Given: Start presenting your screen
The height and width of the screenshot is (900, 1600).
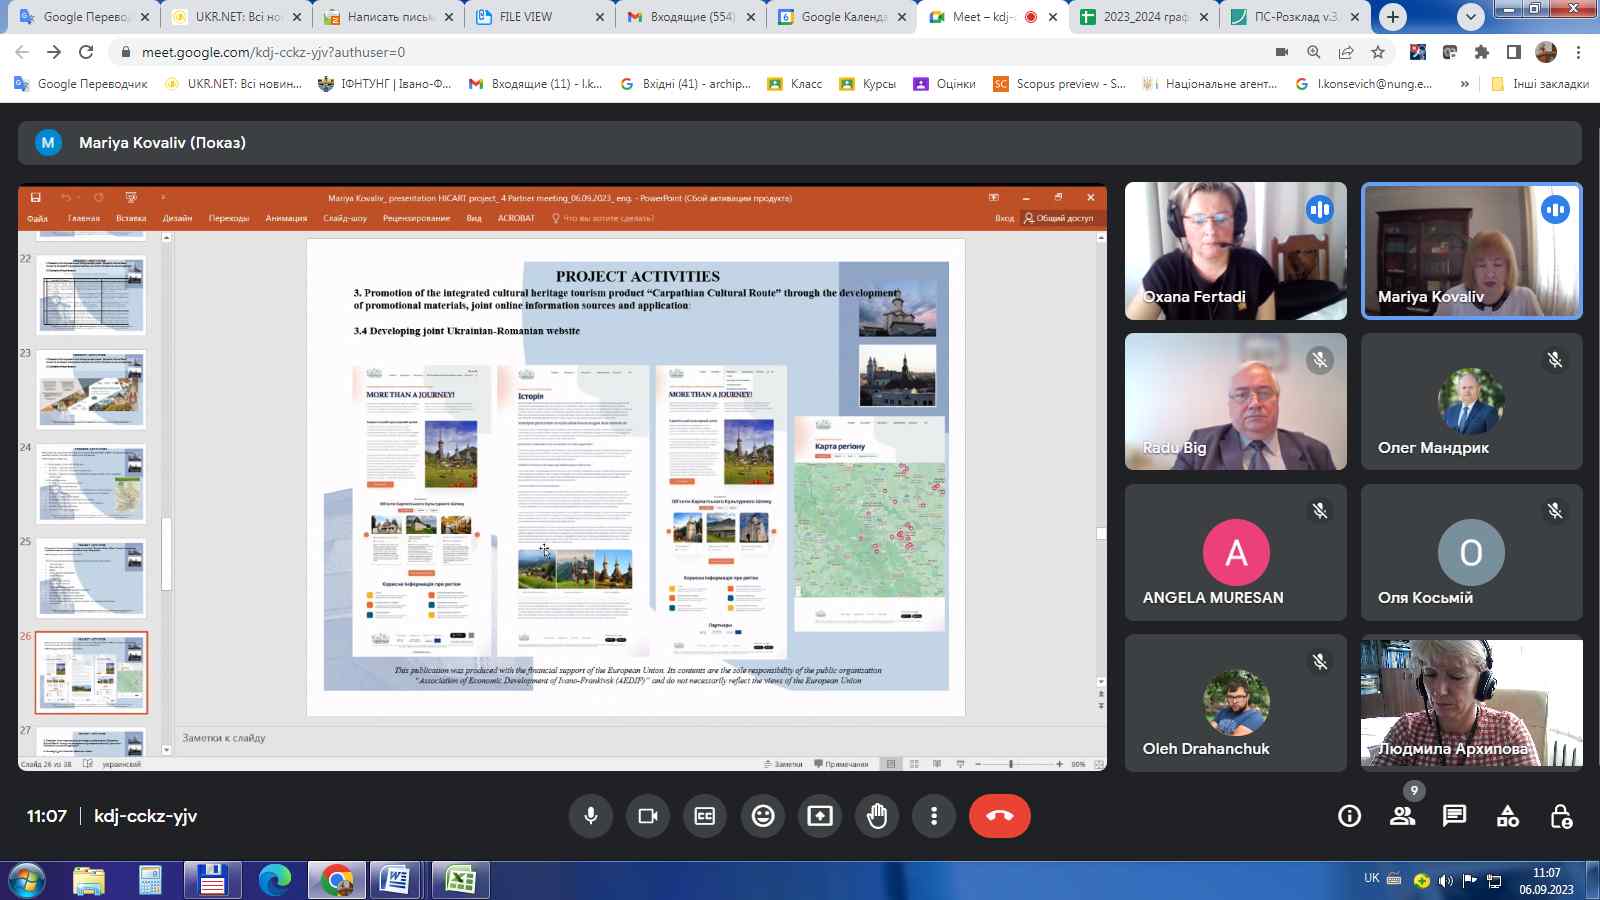Looking at the screenshot, I should (x=820, y=816).
